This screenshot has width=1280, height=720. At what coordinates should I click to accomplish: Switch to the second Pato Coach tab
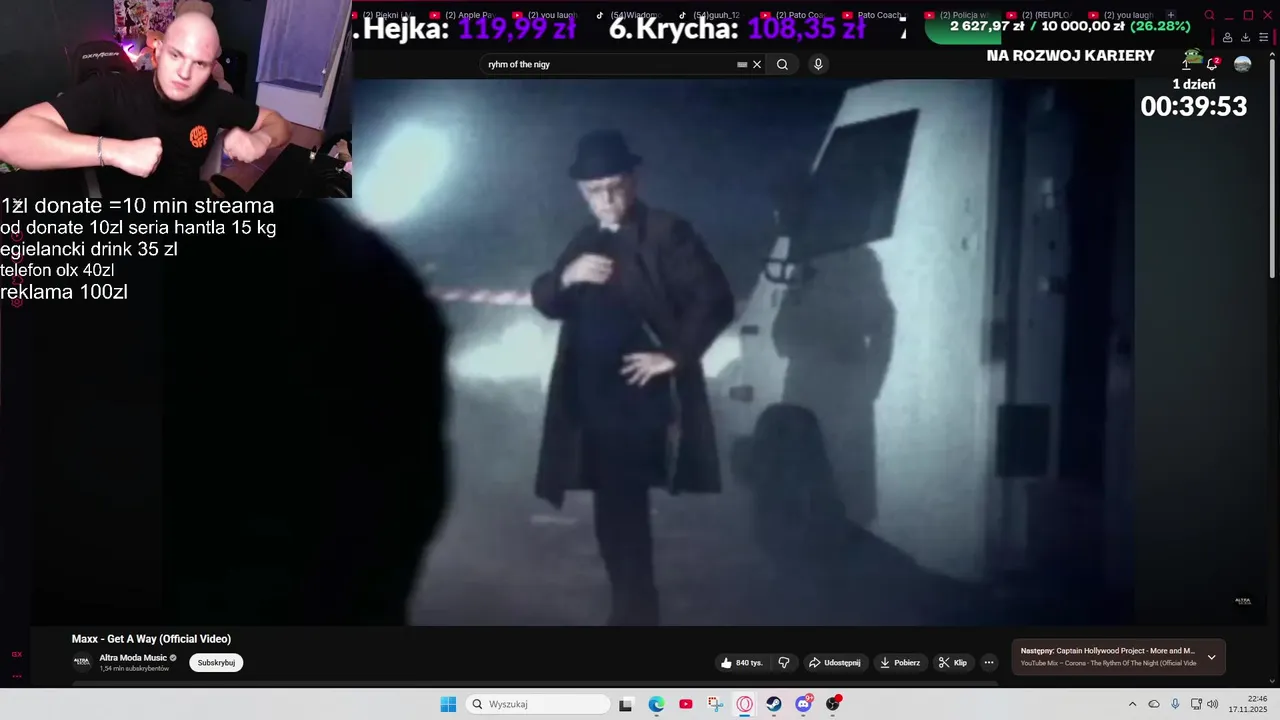875,15
